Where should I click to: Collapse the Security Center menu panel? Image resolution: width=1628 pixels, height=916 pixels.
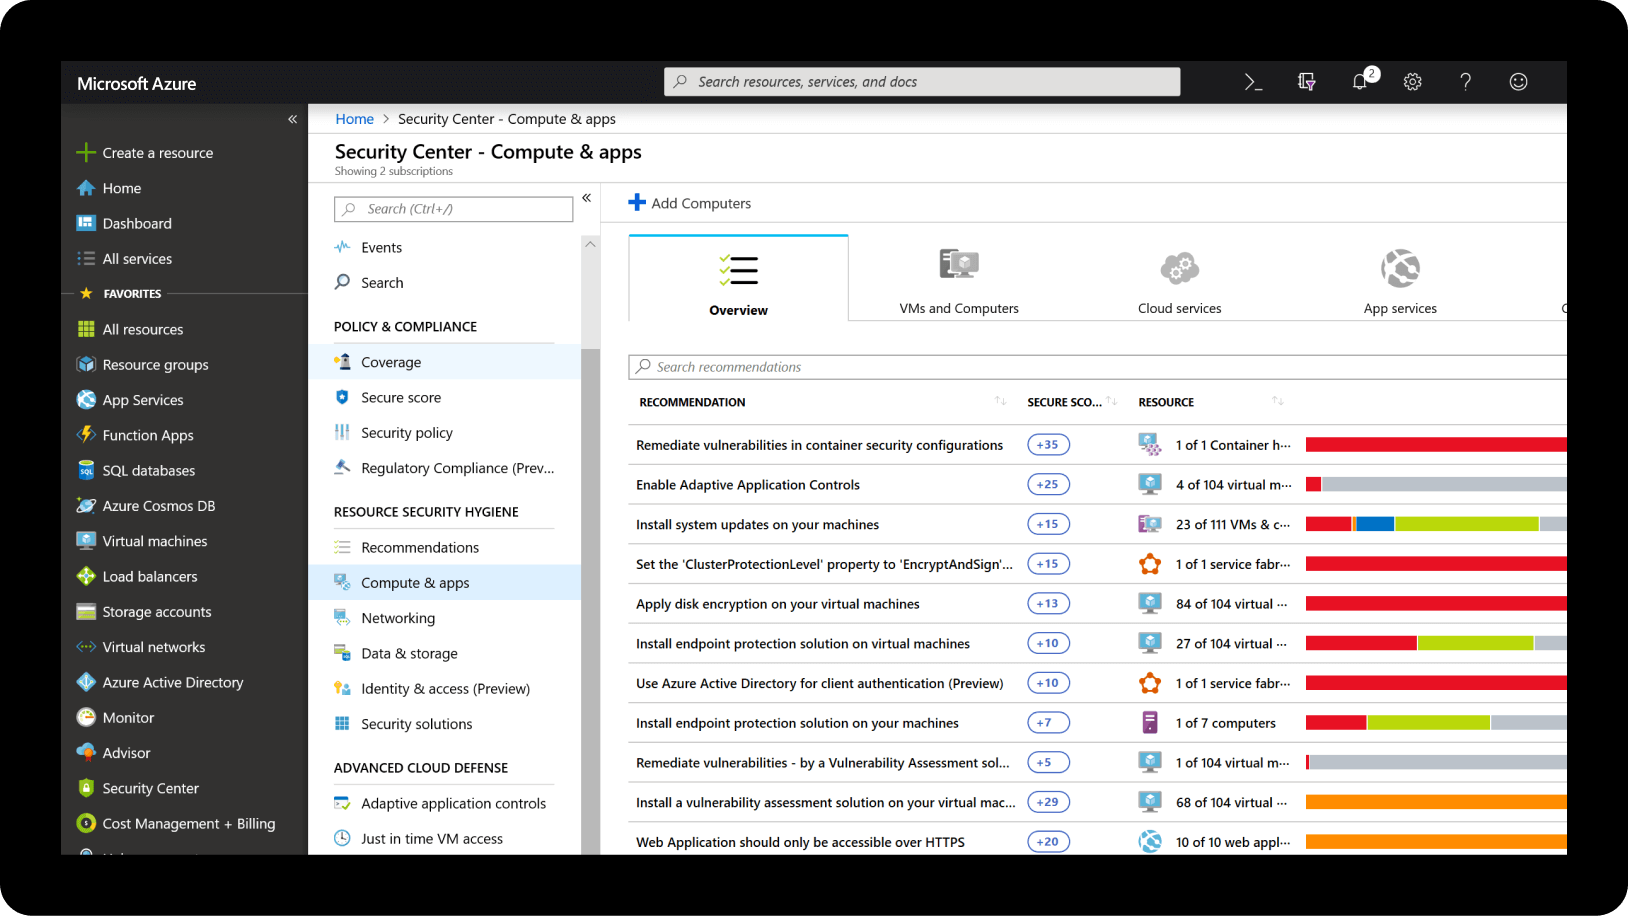coord(587,198)
